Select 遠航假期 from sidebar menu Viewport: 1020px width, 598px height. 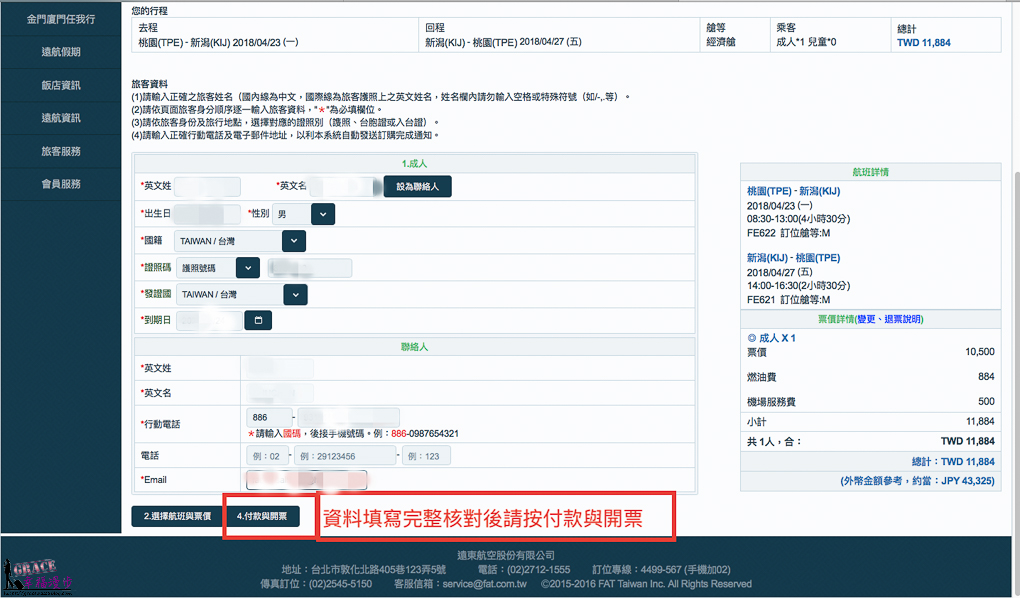tap(61, 52)
